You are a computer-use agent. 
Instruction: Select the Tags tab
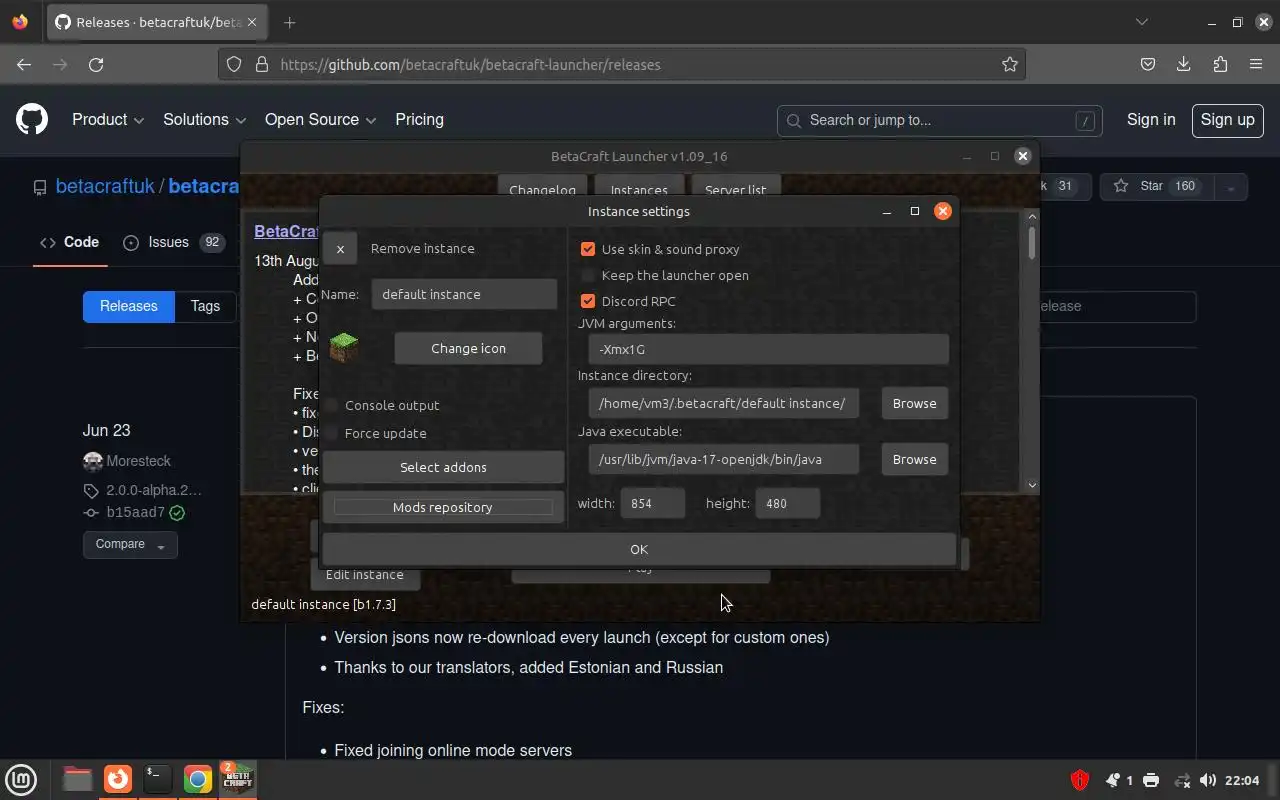coord(205,306)
